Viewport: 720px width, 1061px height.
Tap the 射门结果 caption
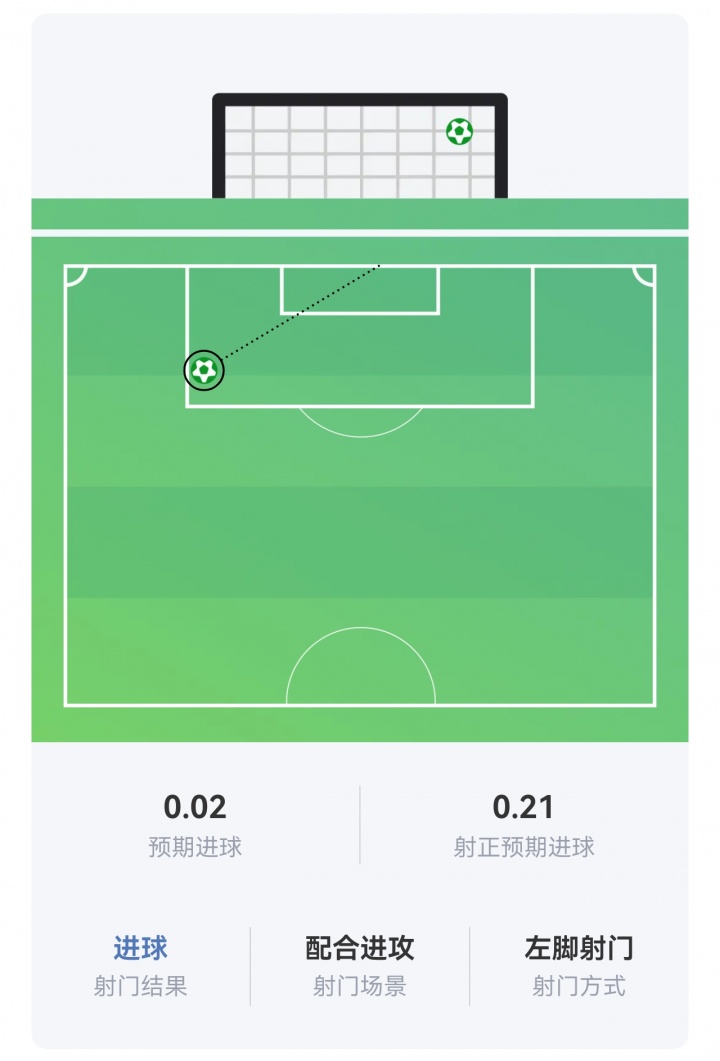coord(140,986)
